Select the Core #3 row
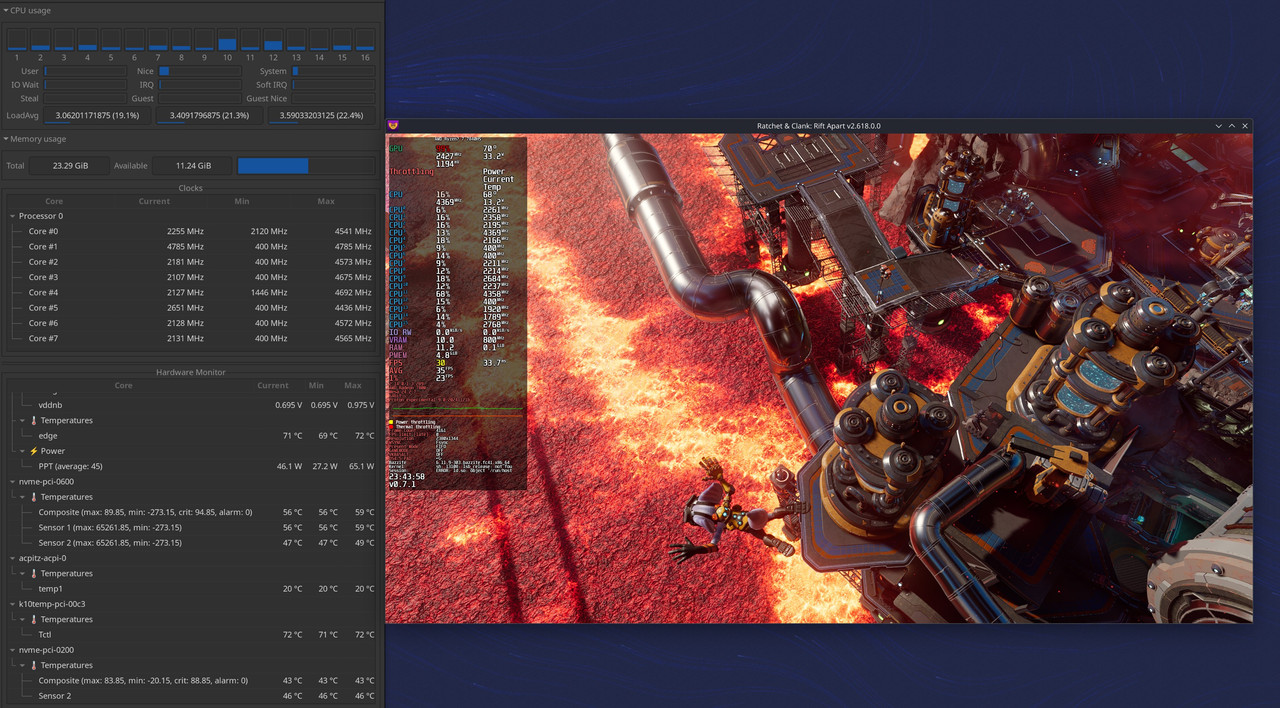The image size is (1280, 708). pos(192,277)
